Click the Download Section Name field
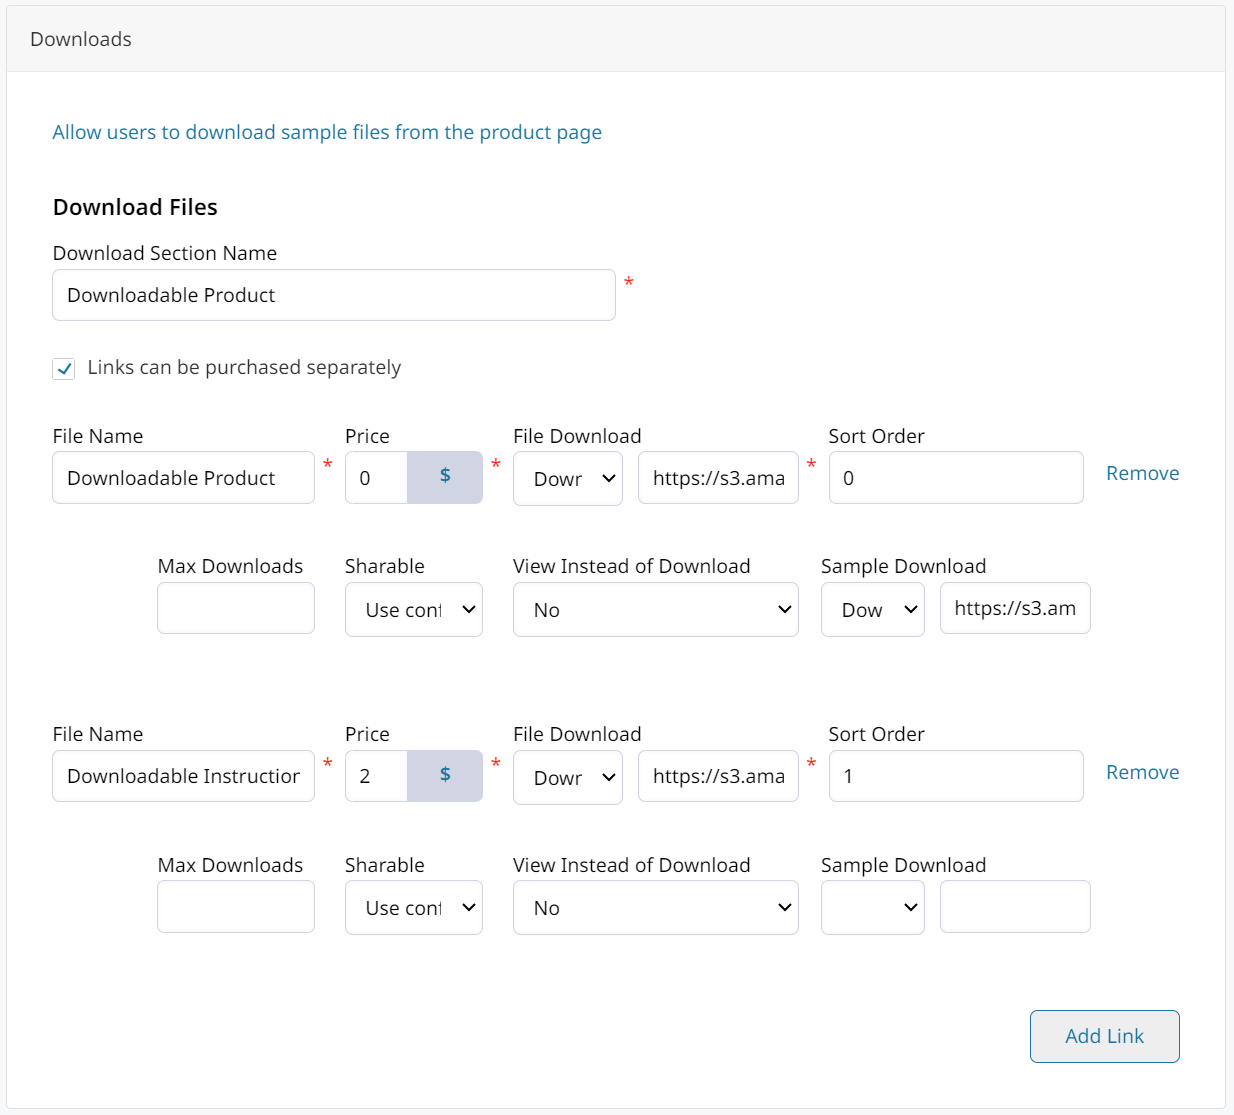Screen dimensions: 1234x1115 (x=333, y=295)
